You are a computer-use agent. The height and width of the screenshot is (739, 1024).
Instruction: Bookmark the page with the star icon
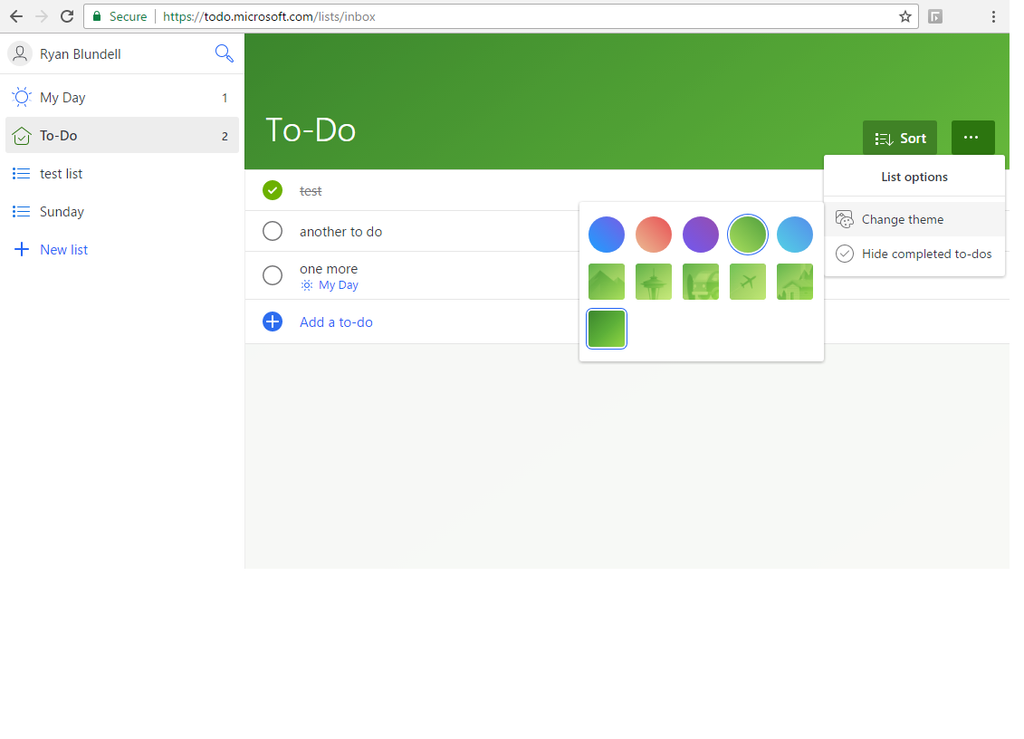[904, 17]
